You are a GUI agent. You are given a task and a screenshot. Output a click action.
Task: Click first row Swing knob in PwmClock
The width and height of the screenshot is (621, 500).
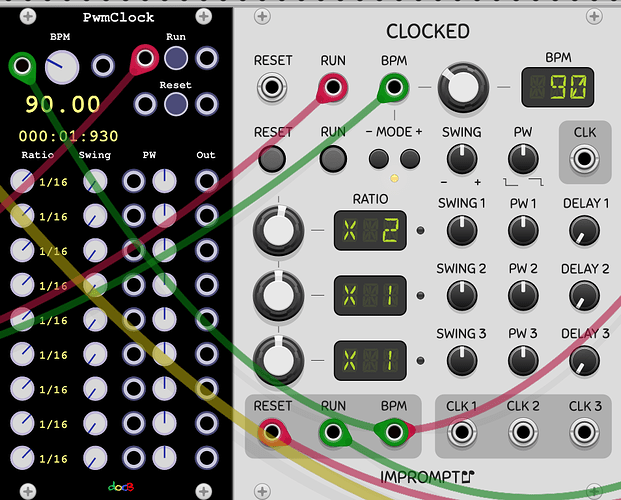coord(95,181)
